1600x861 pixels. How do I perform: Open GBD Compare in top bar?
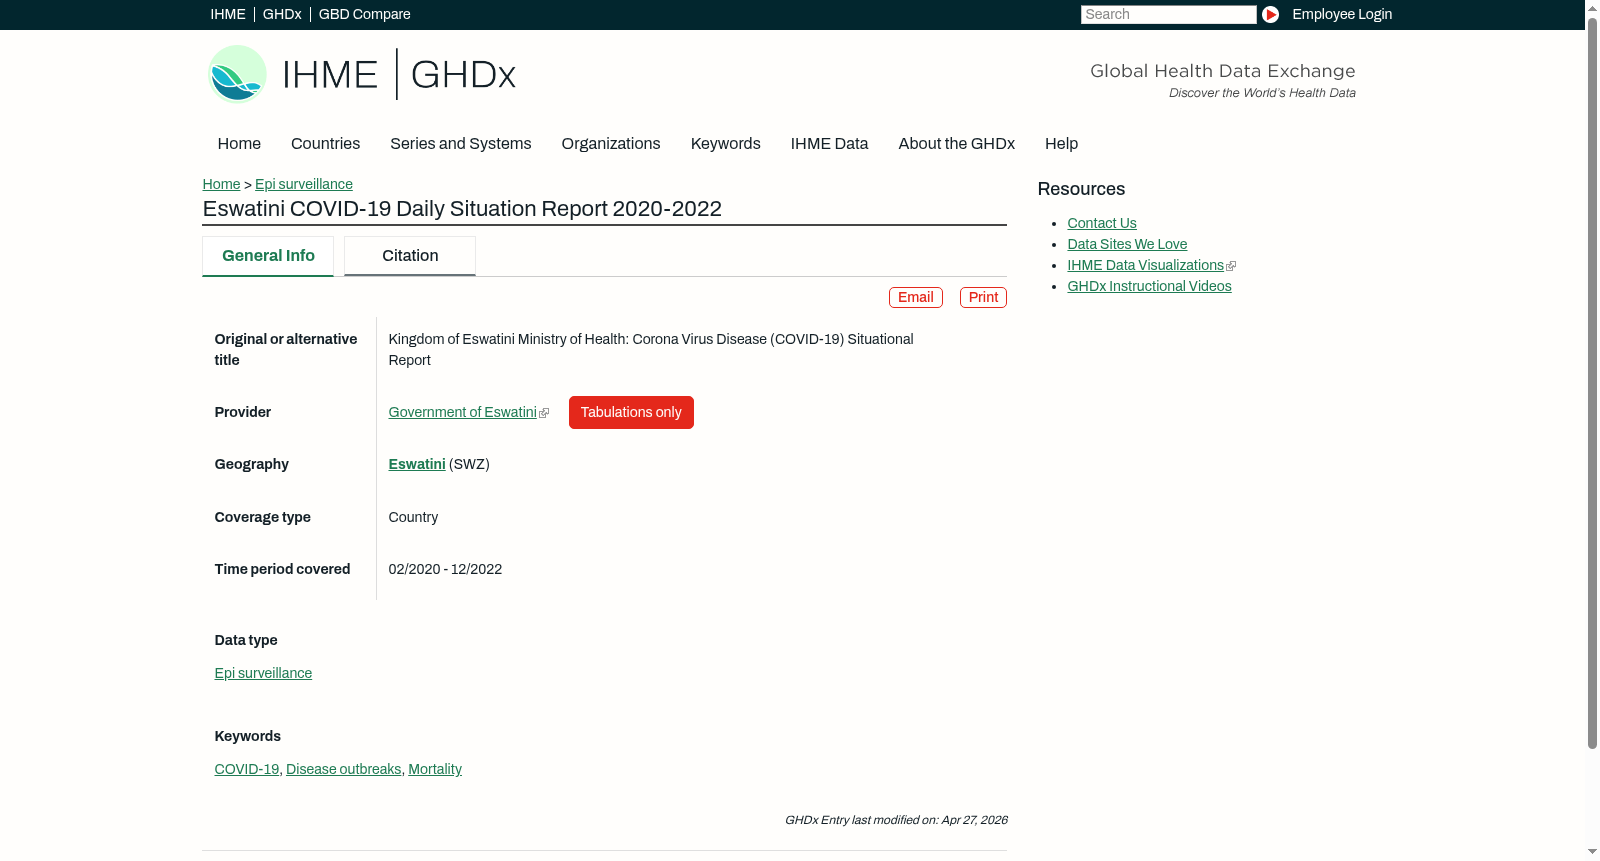click(365, 14)
